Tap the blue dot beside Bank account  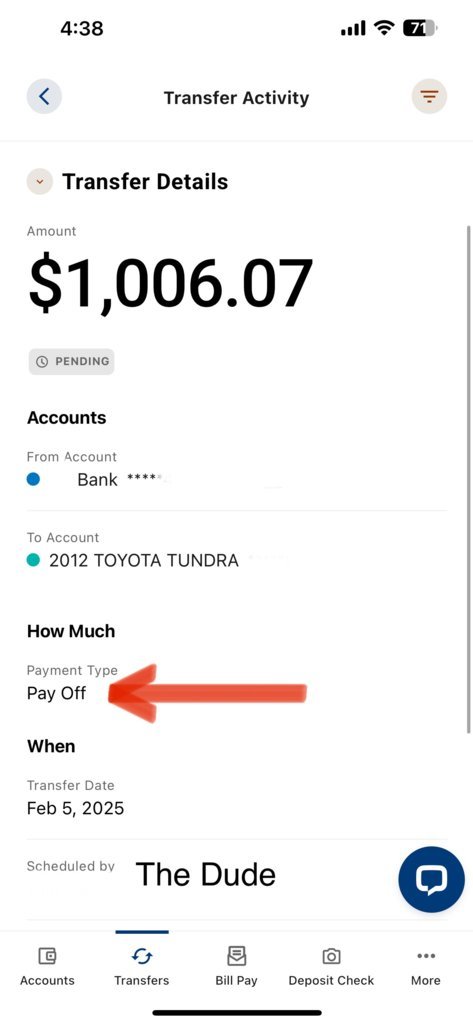coord(33,480)
